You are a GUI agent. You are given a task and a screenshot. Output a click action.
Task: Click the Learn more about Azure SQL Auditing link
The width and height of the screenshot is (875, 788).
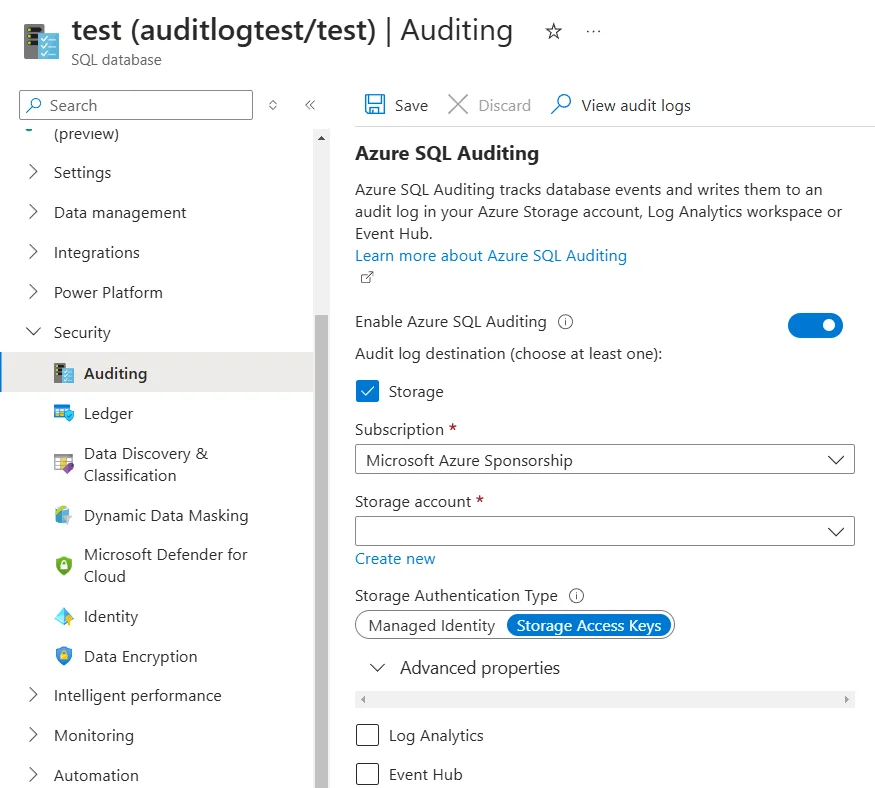(x=491, y=255)
